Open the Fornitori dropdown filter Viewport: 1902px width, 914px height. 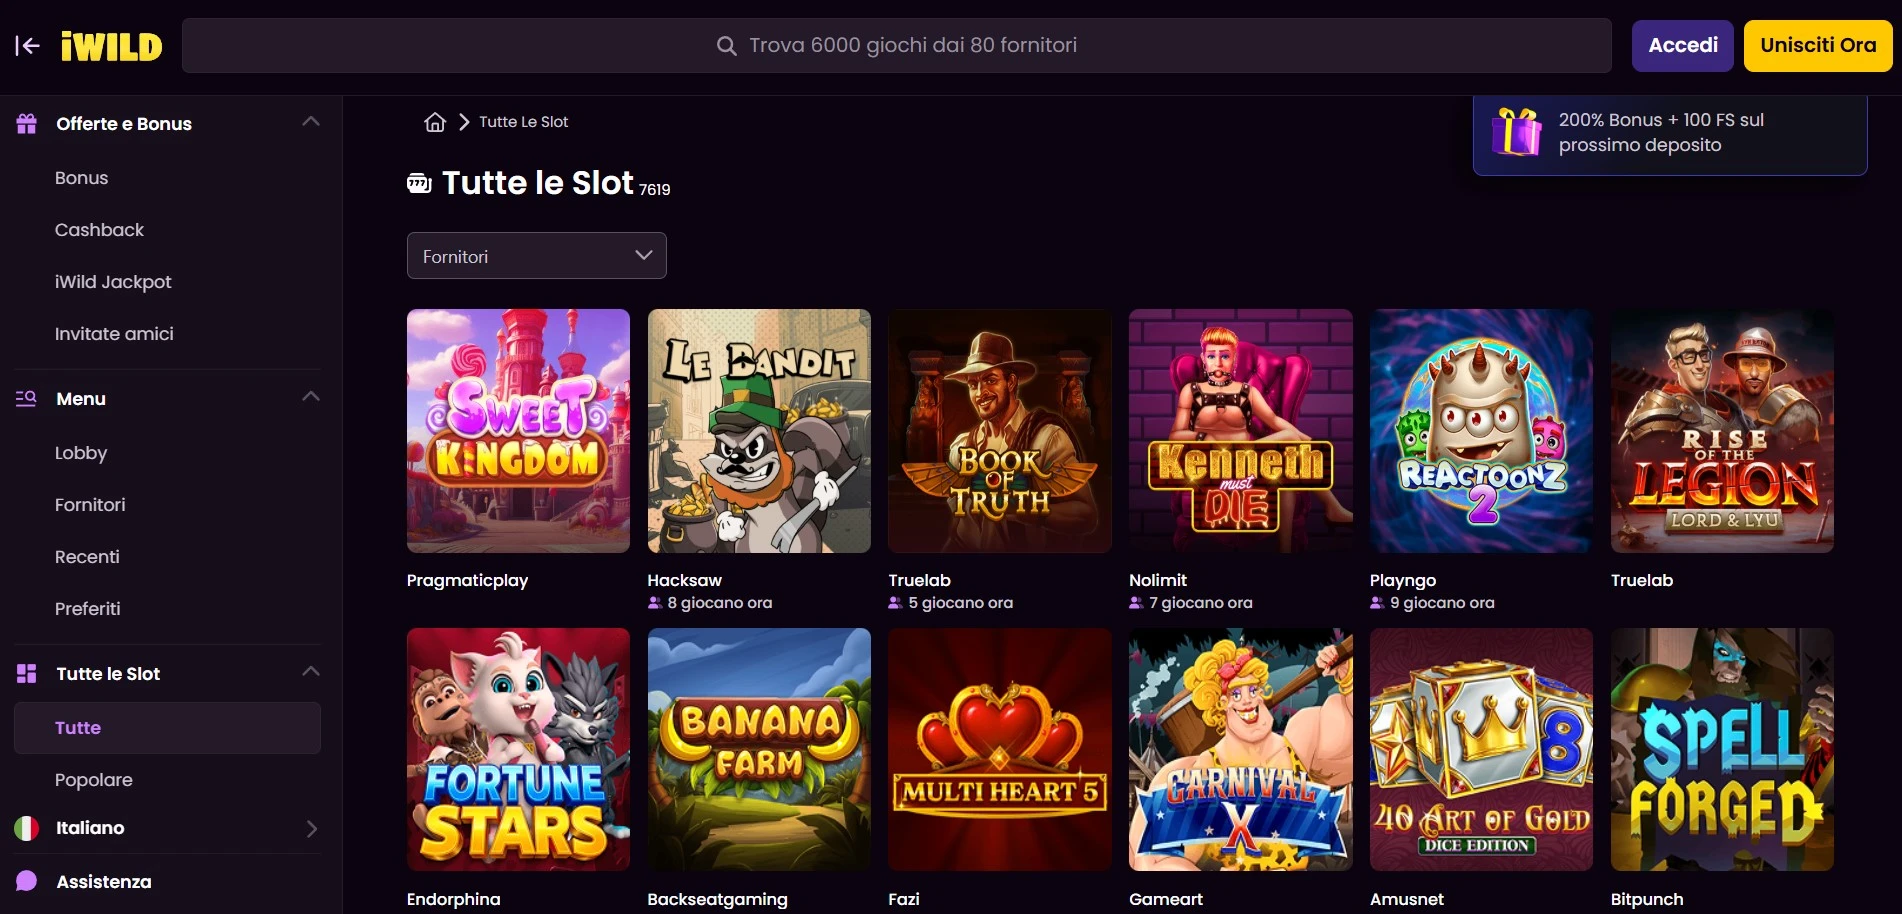pos(536,256)
